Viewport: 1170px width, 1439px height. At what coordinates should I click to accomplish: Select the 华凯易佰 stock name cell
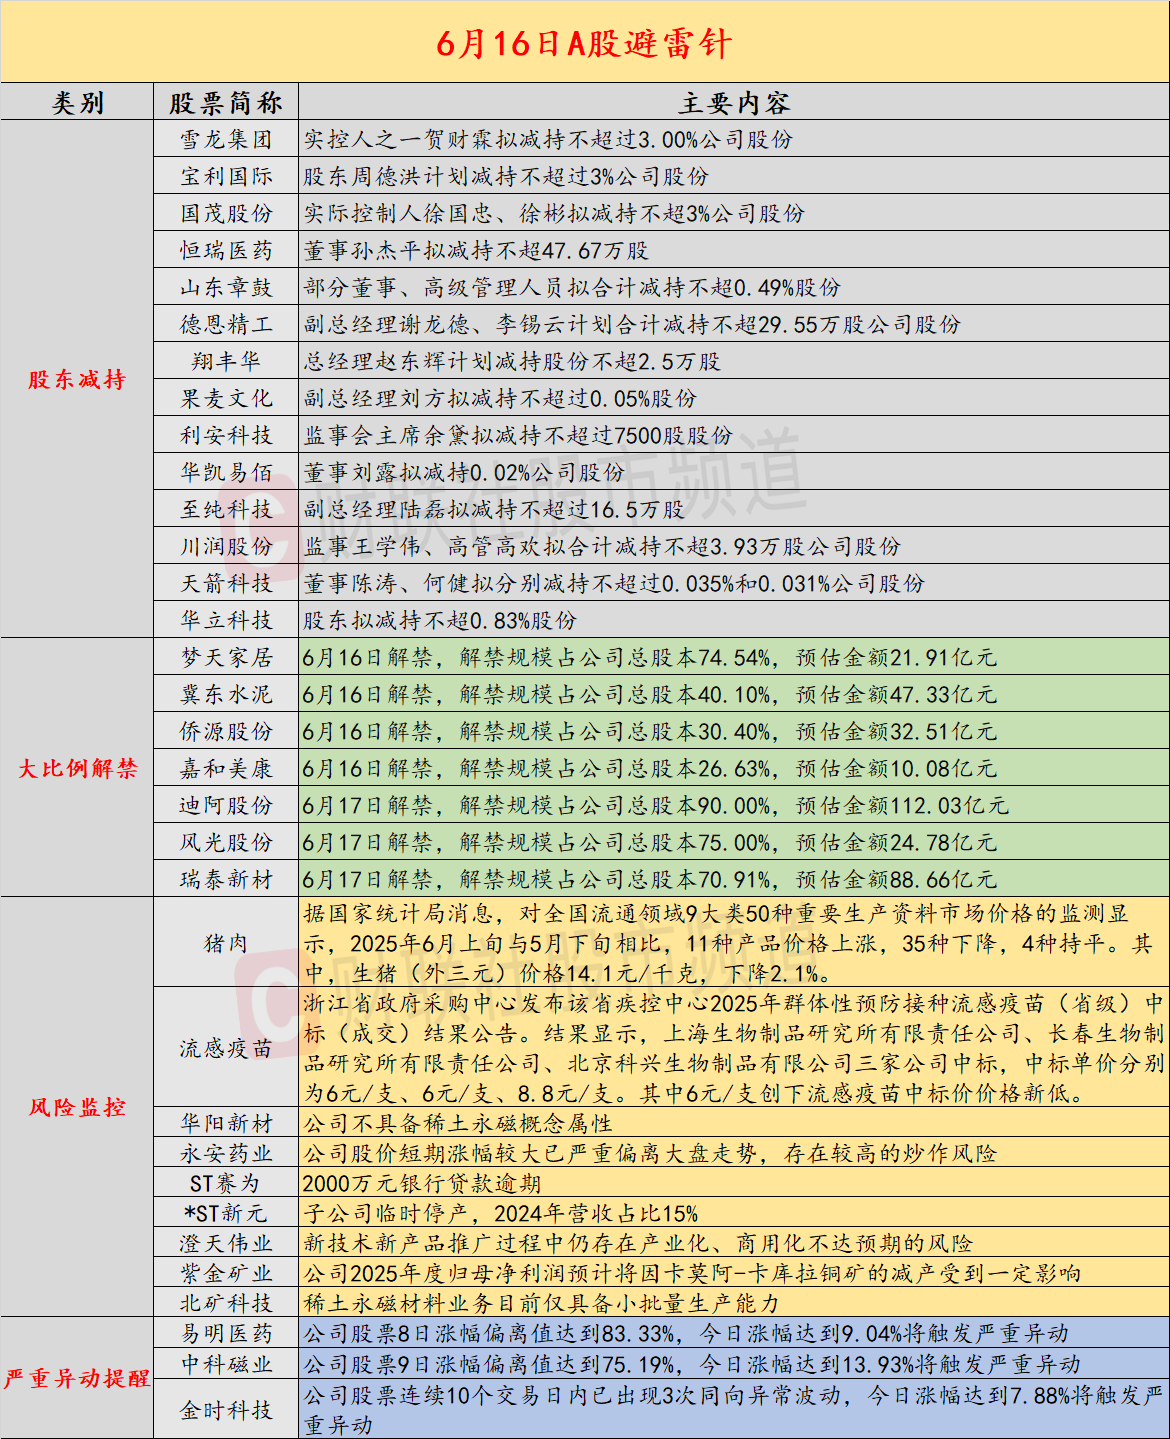tap(226, 472)
